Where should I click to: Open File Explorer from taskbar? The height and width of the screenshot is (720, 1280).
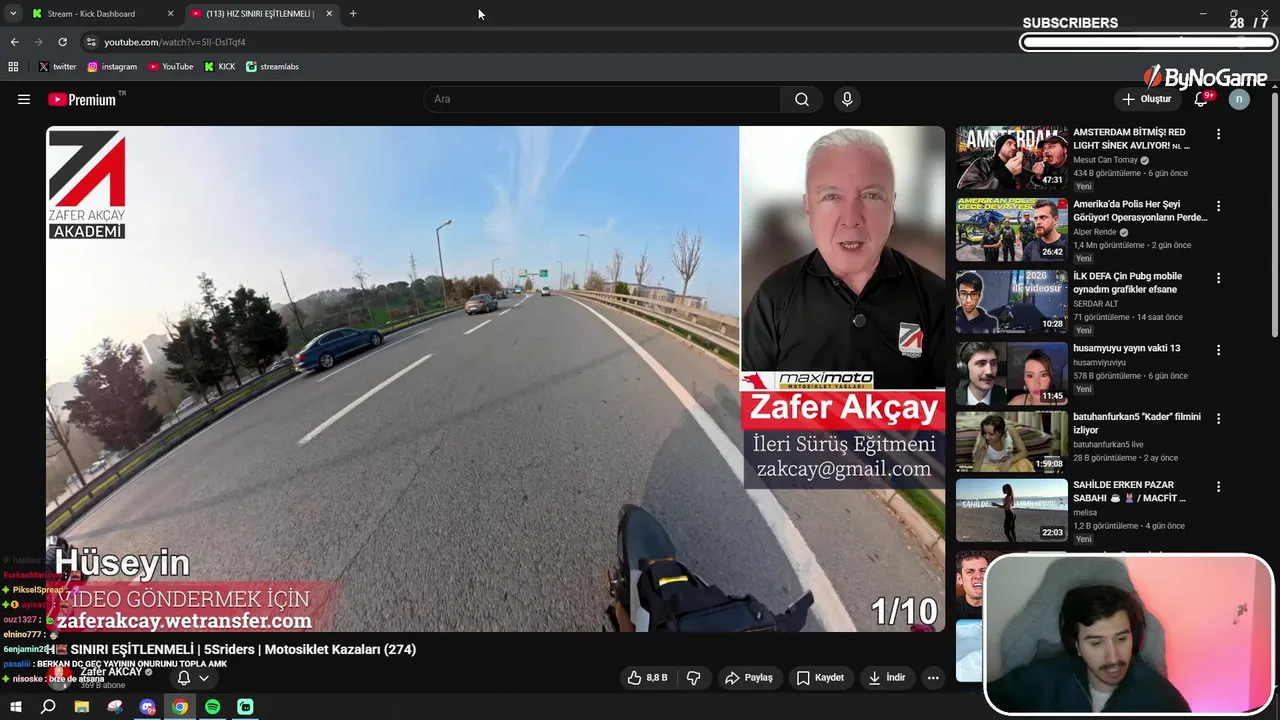click(82, 707)
